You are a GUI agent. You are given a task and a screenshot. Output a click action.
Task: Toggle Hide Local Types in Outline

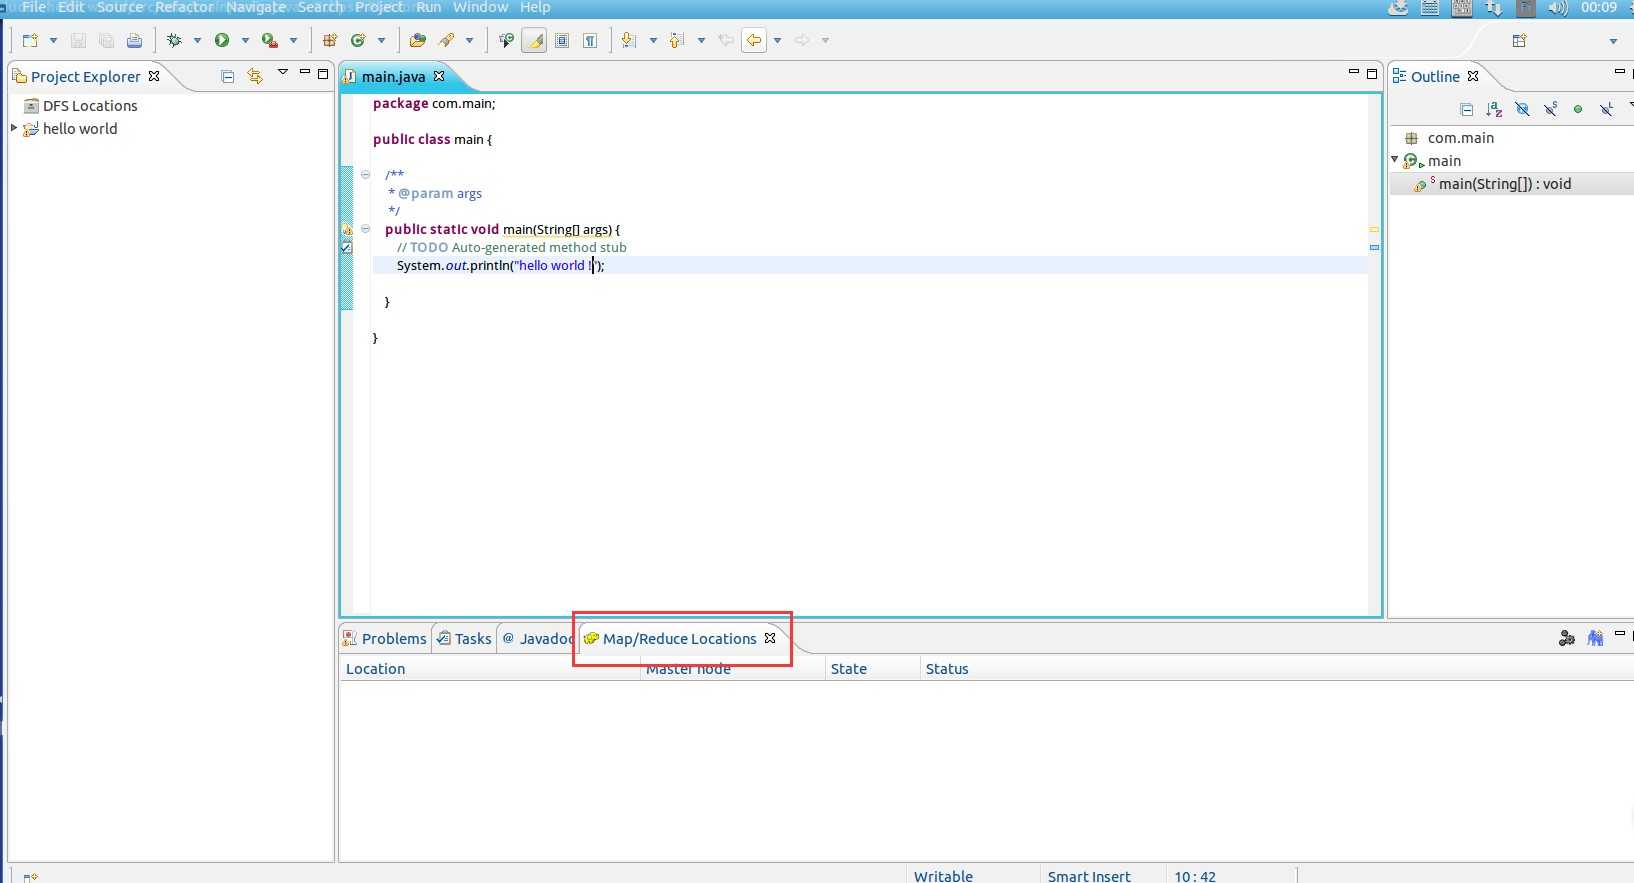click(1606, 109)
